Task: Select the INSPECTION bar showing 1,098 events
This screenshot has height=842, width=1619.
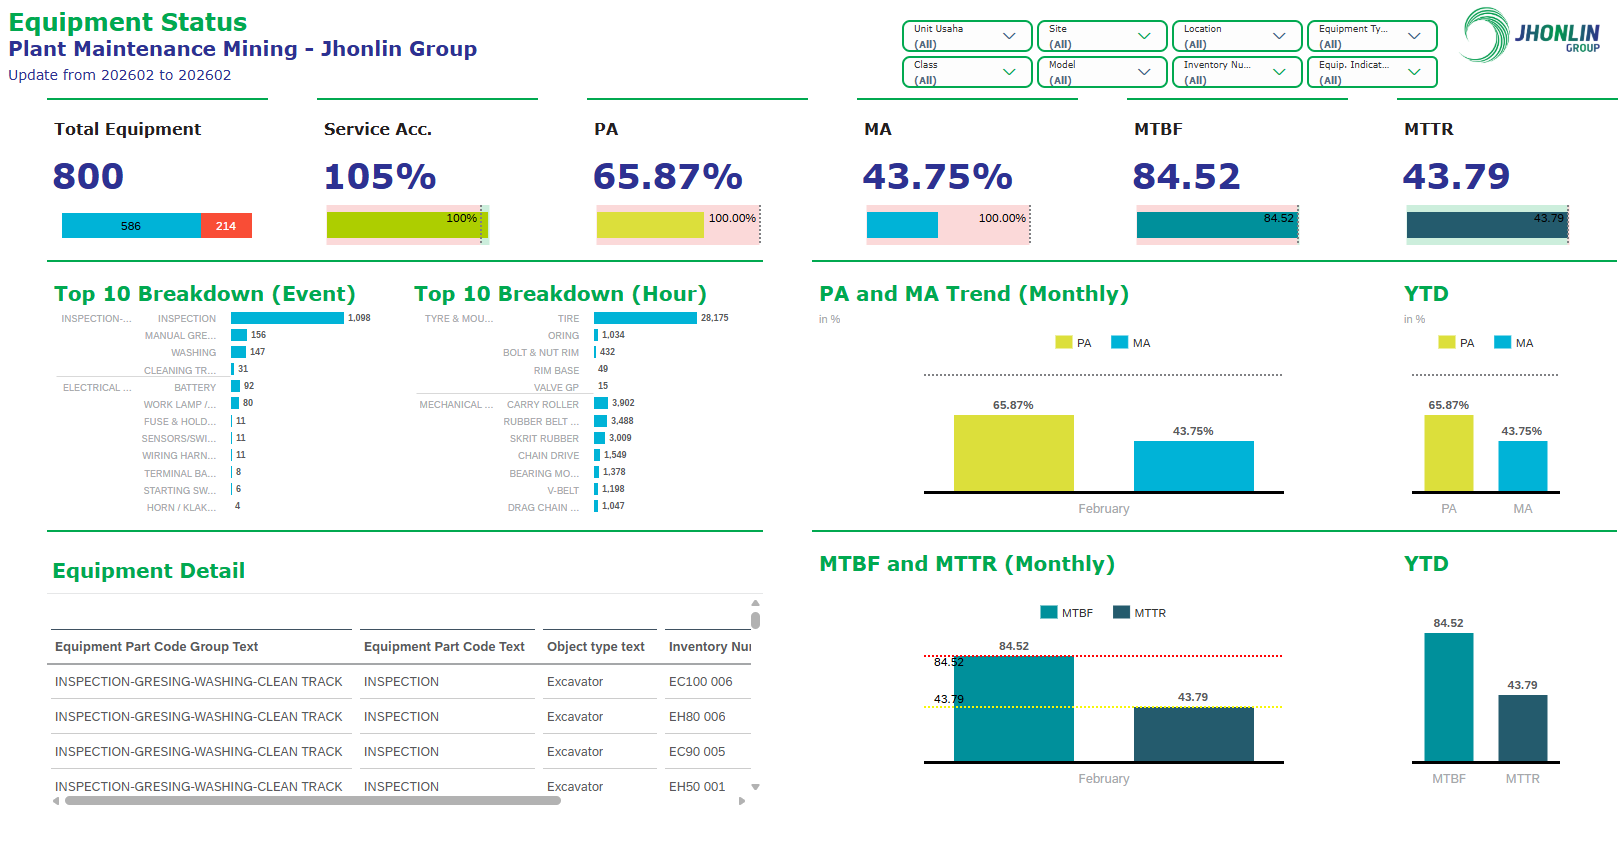Action: (x=287, y=318)
